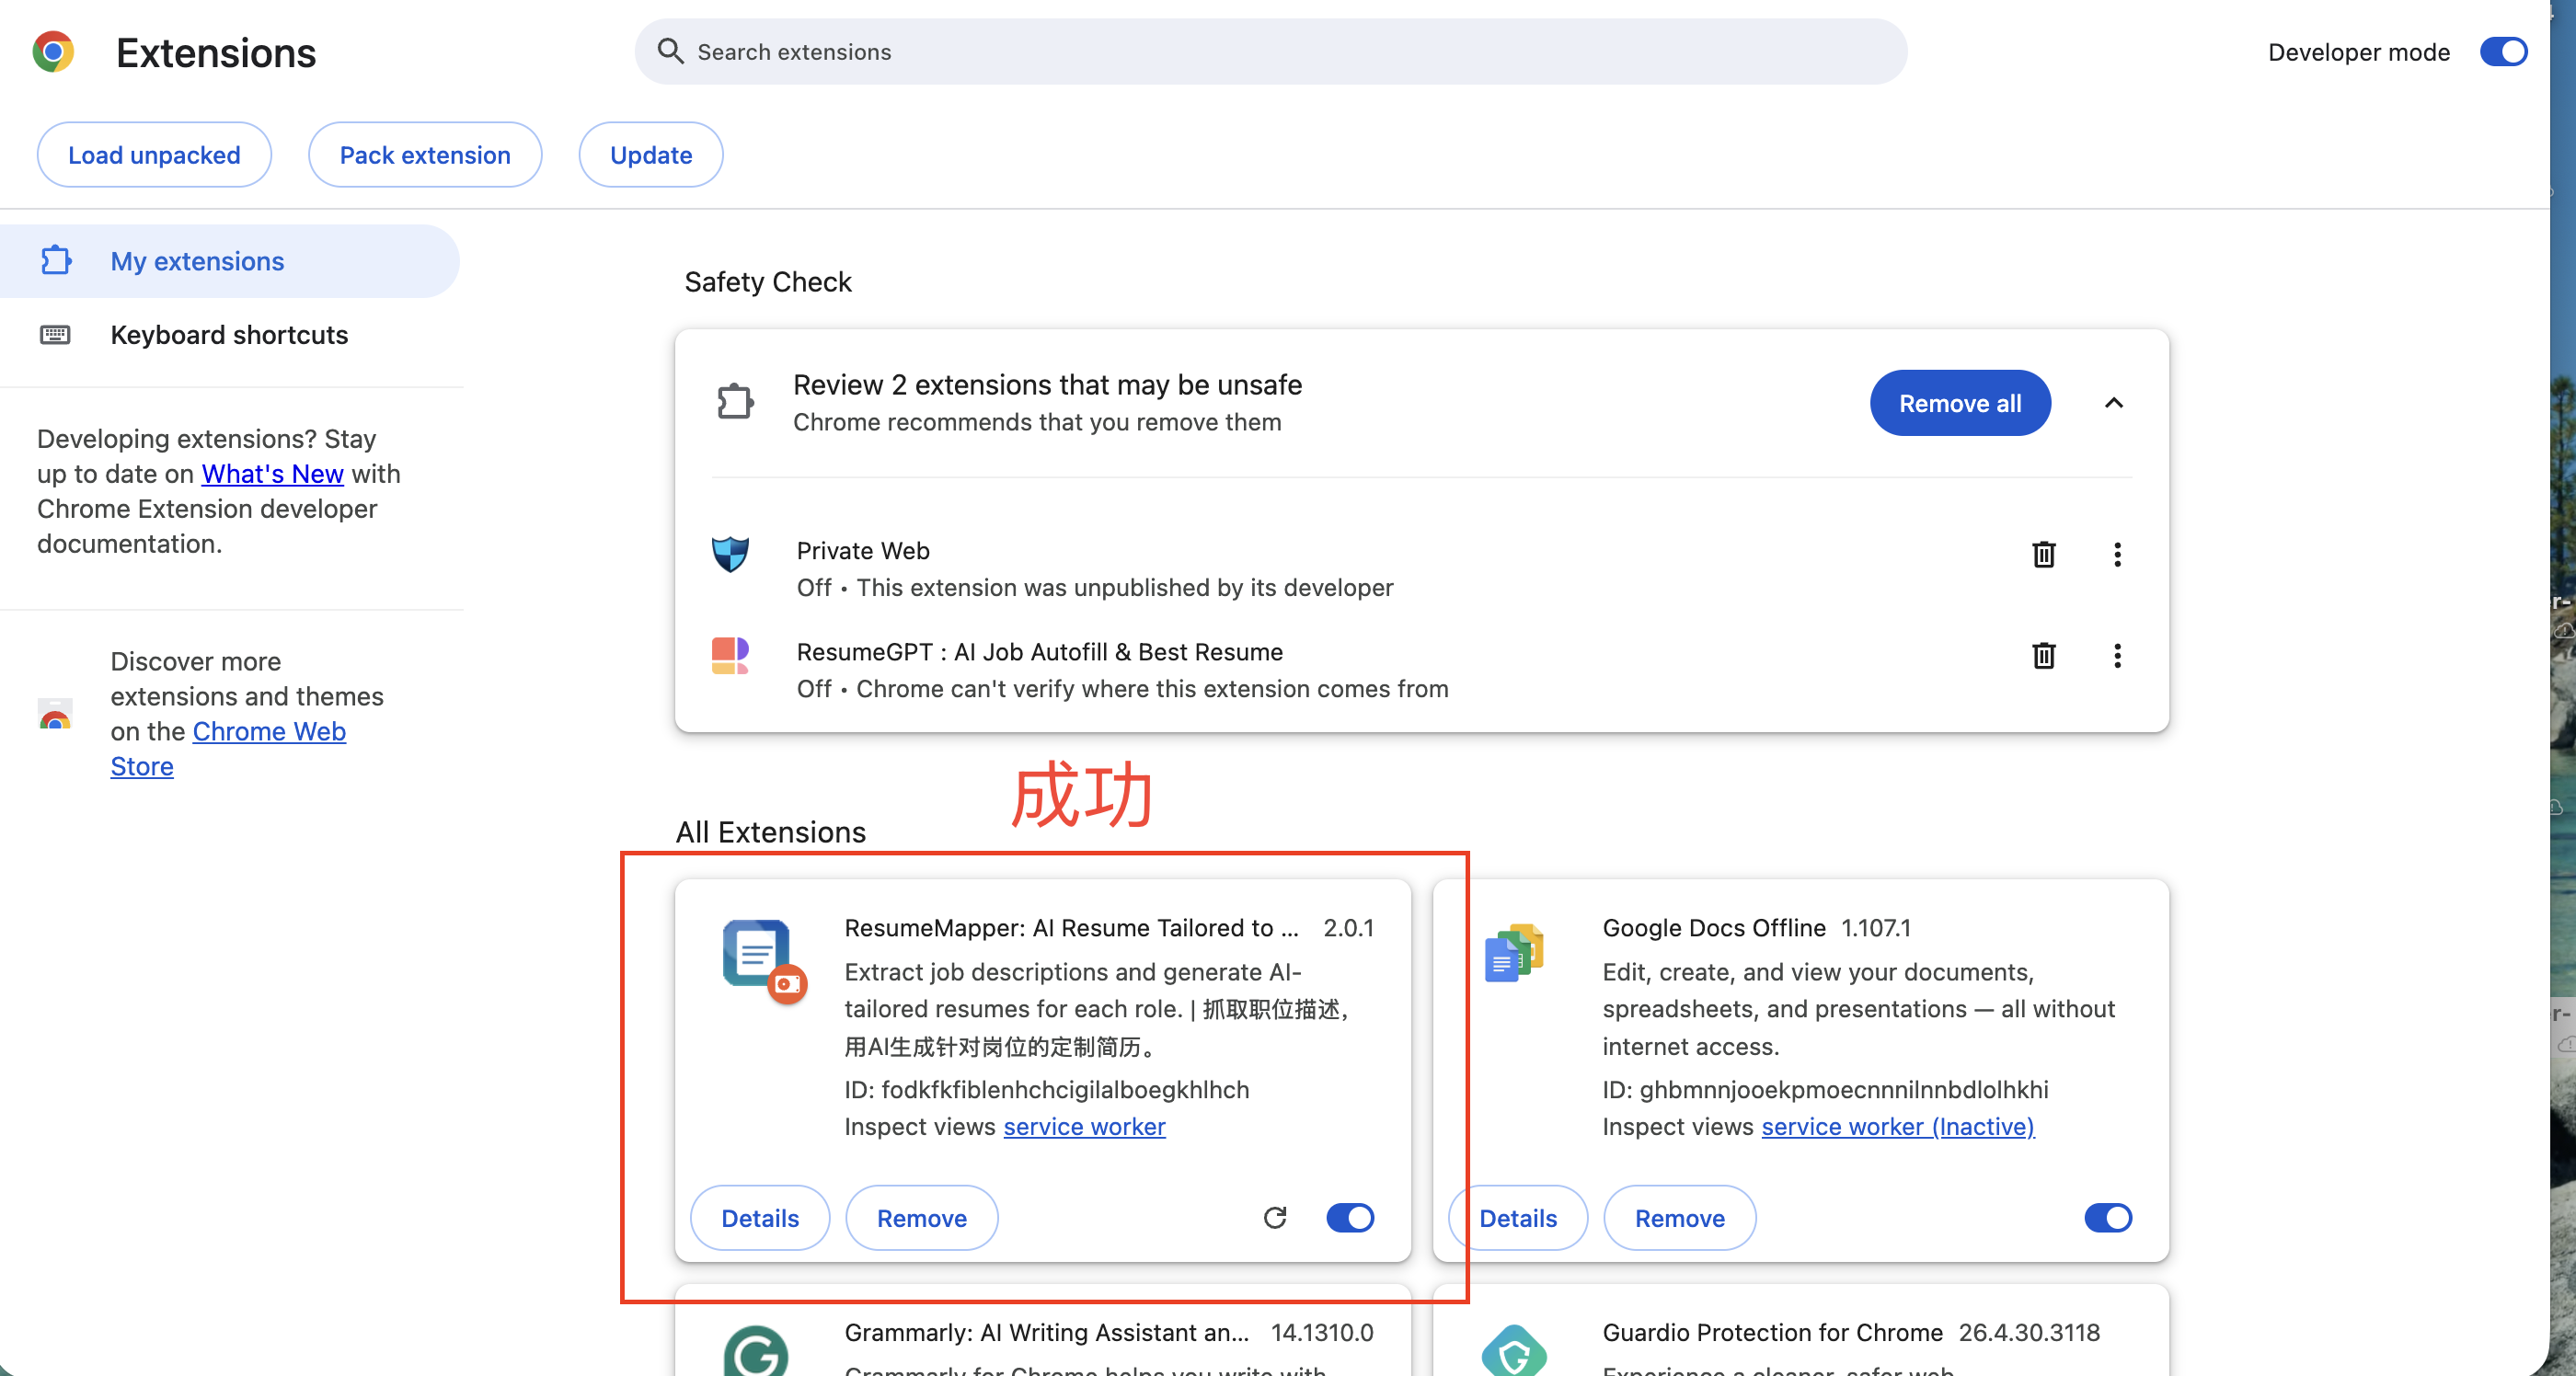Delete ResumeGPT using trash icon
Viewport: 2576px width, 1376px height.
click(x=2043, y=655)
